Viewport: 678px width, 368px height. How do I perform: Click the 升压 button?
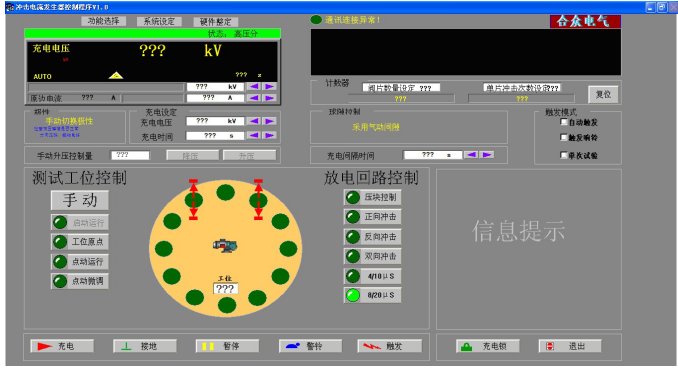pos(249,155)
